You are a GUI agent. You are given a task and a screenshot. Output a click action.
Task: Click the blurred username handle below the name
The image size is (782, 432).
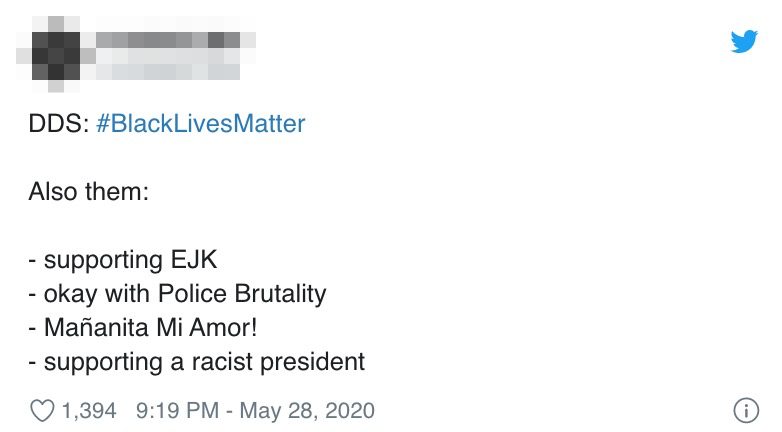168,71
